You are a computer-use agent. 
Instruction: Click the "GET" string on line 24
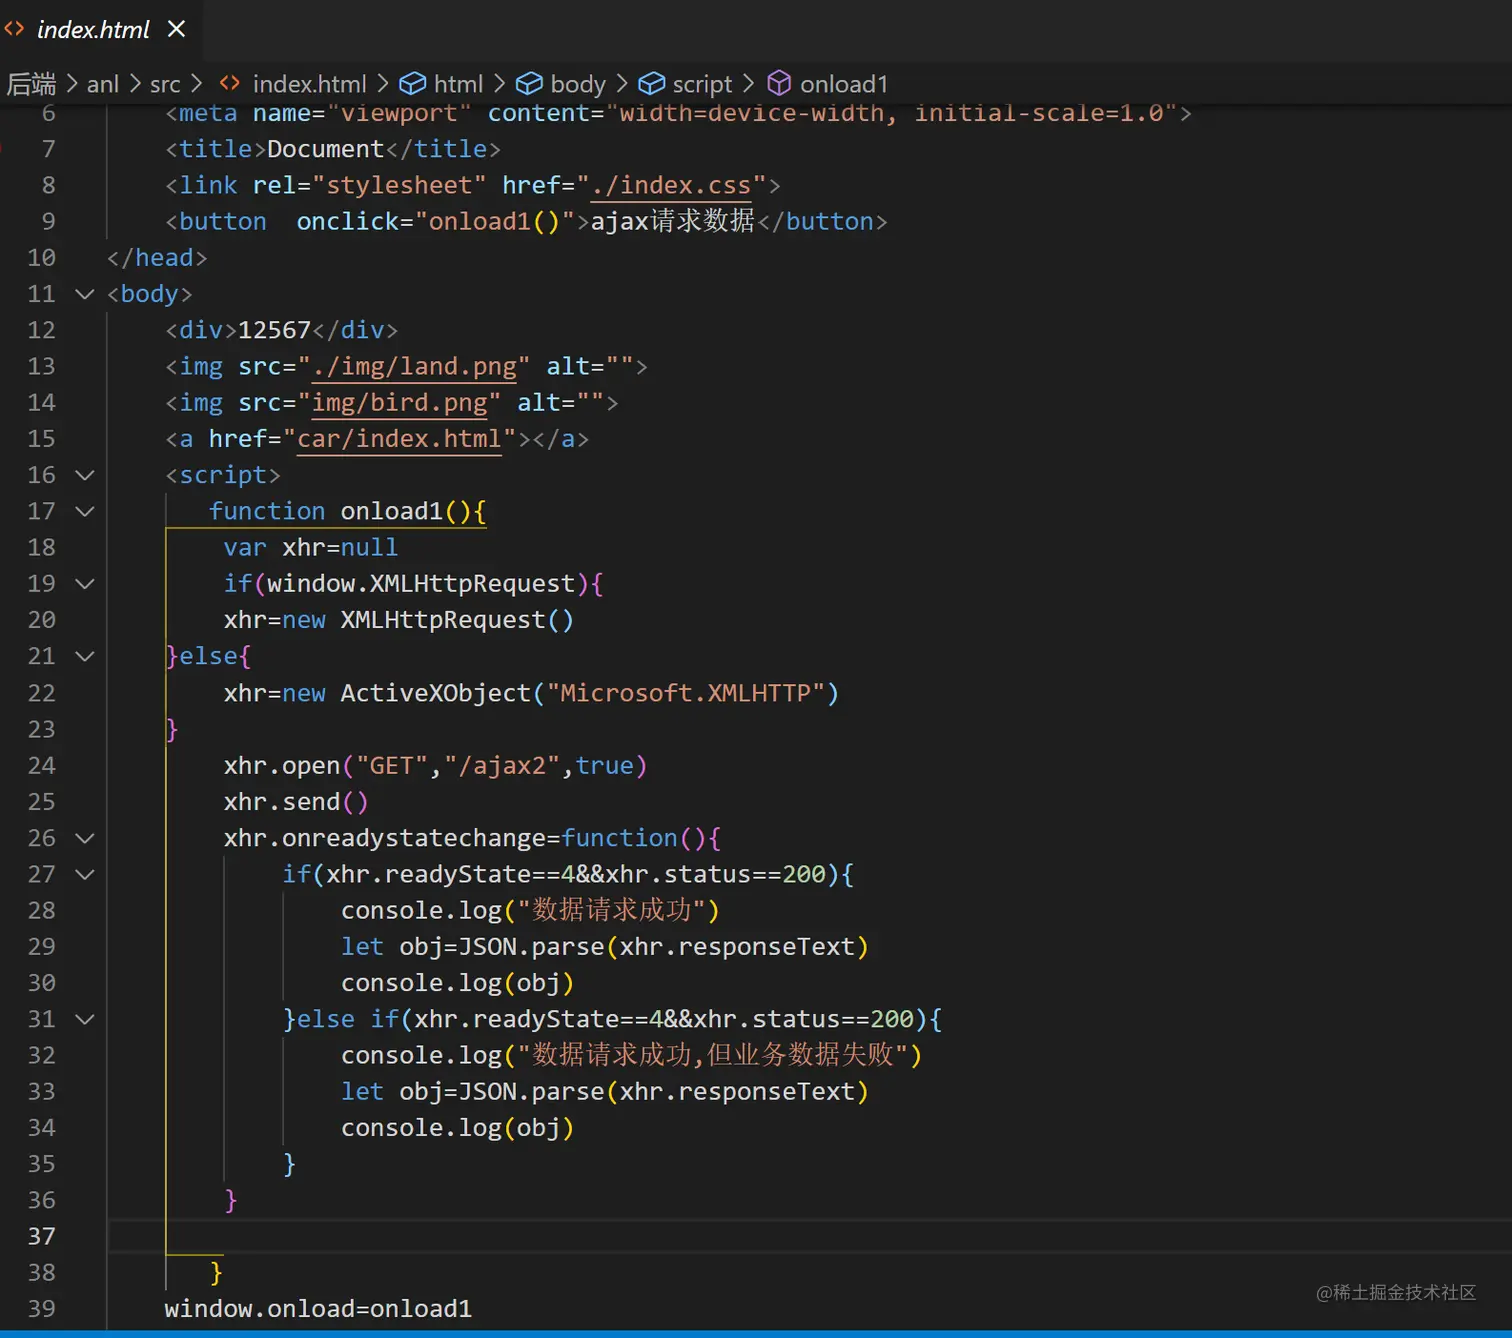[392, 766]
